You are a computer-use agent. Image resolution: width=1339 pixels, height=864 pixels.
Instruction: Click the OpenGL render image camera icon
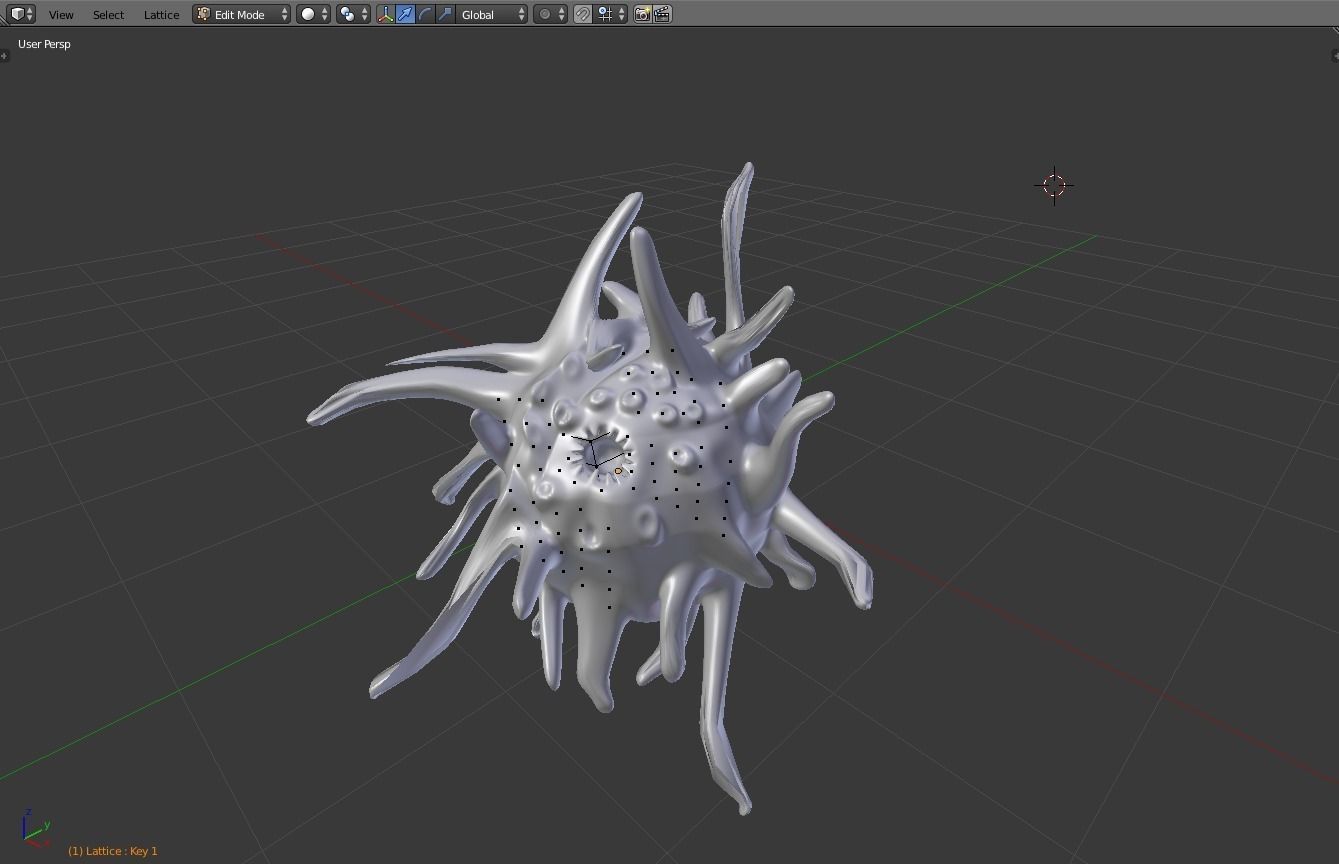[643, 14]
